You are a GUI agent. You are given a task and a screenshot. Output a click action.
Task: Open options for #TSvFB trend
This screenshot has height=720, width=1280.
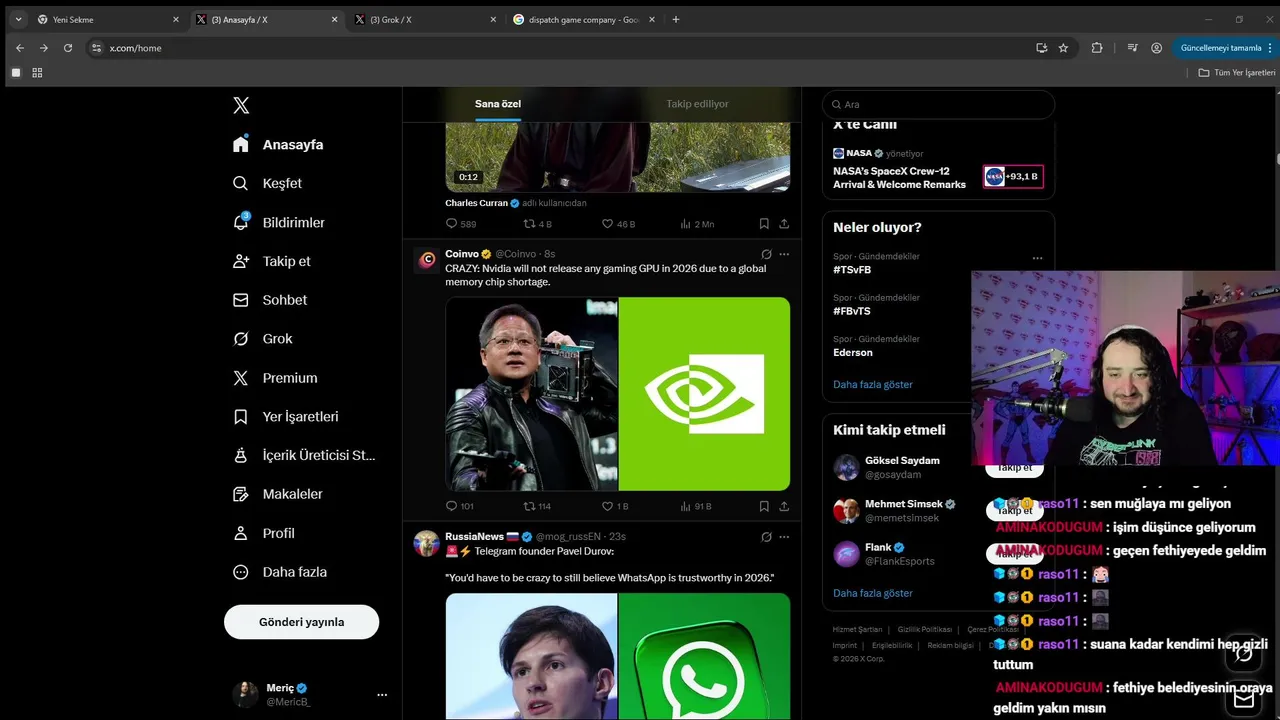1037,258
